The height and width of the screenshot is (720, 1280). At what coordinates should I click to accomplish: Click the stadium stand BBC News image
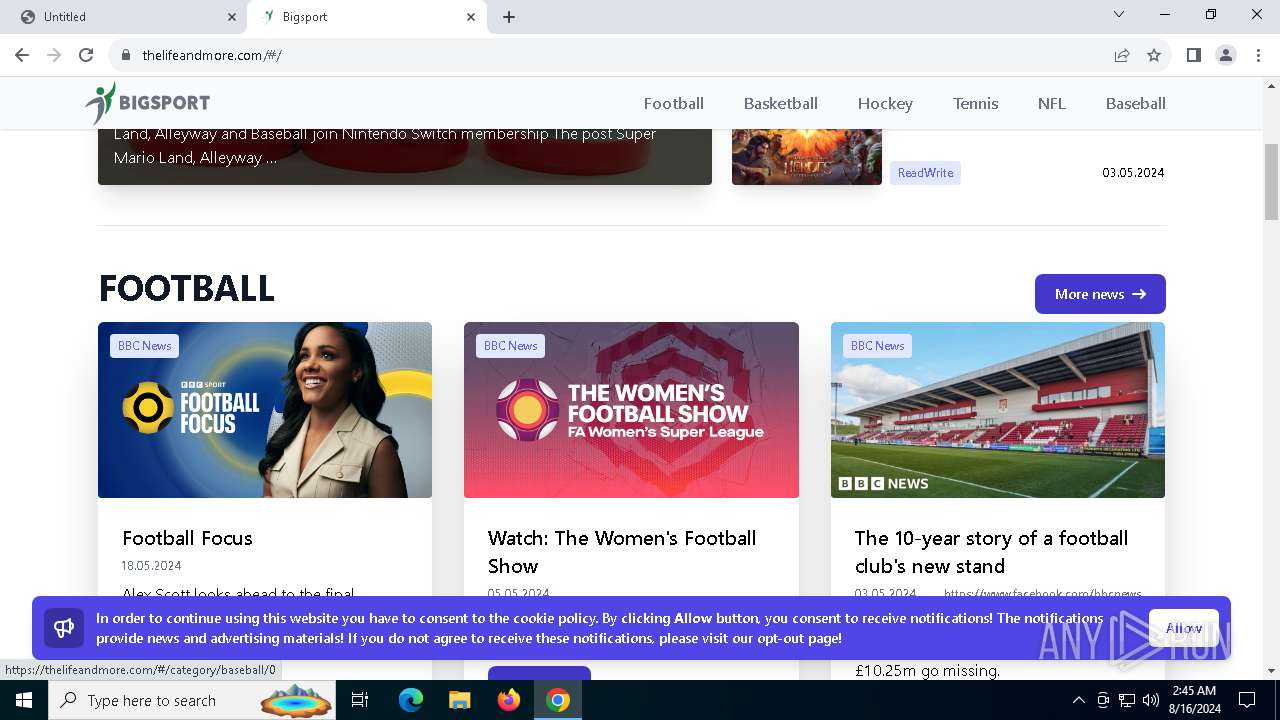point(998,410)
